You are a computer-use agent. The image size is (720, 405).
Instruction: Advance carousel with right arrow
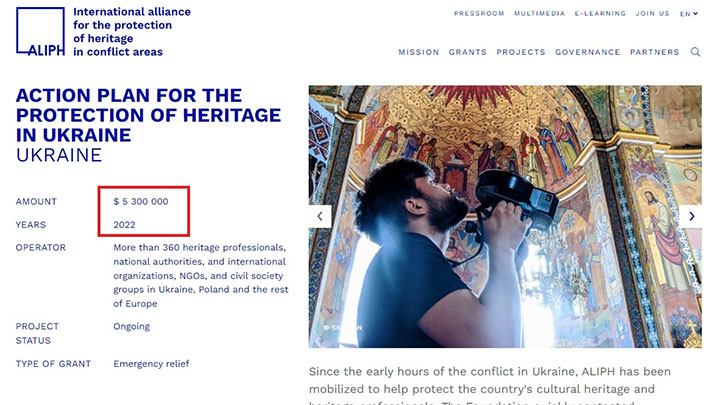click(x=691, y=216)
